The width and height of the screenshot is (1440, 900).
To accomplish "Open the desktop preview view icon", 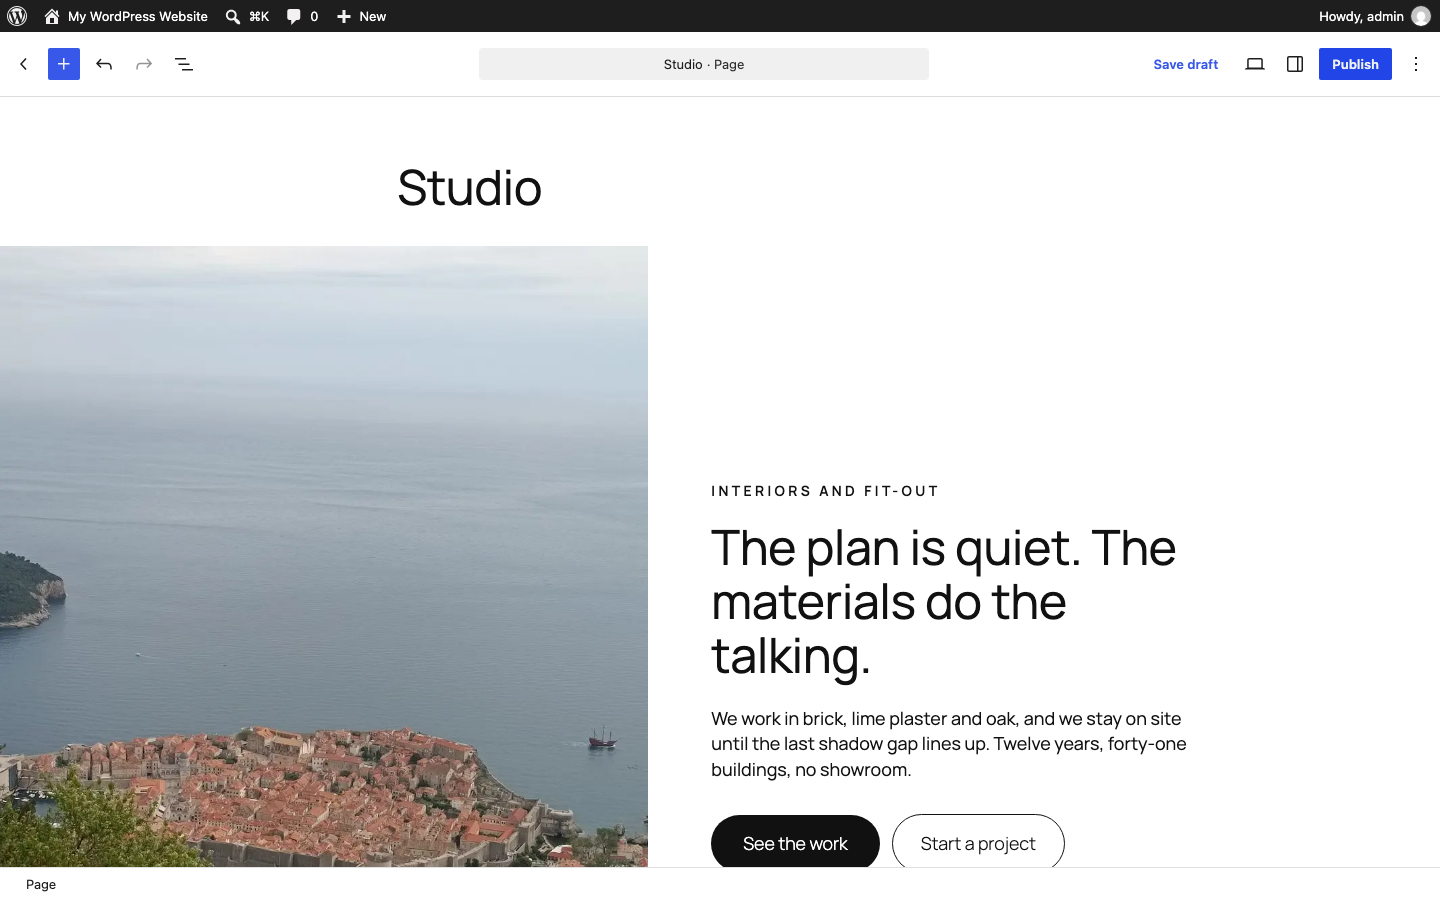I will tap(1255, 64).
